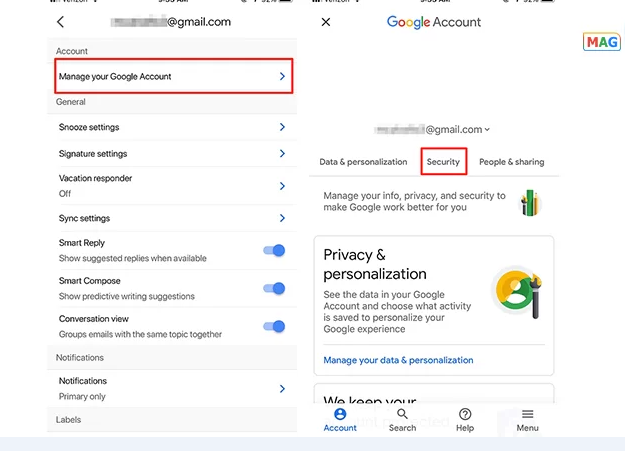
Task: Open the Manage your Google Account chevron
Action: (282, 76)
